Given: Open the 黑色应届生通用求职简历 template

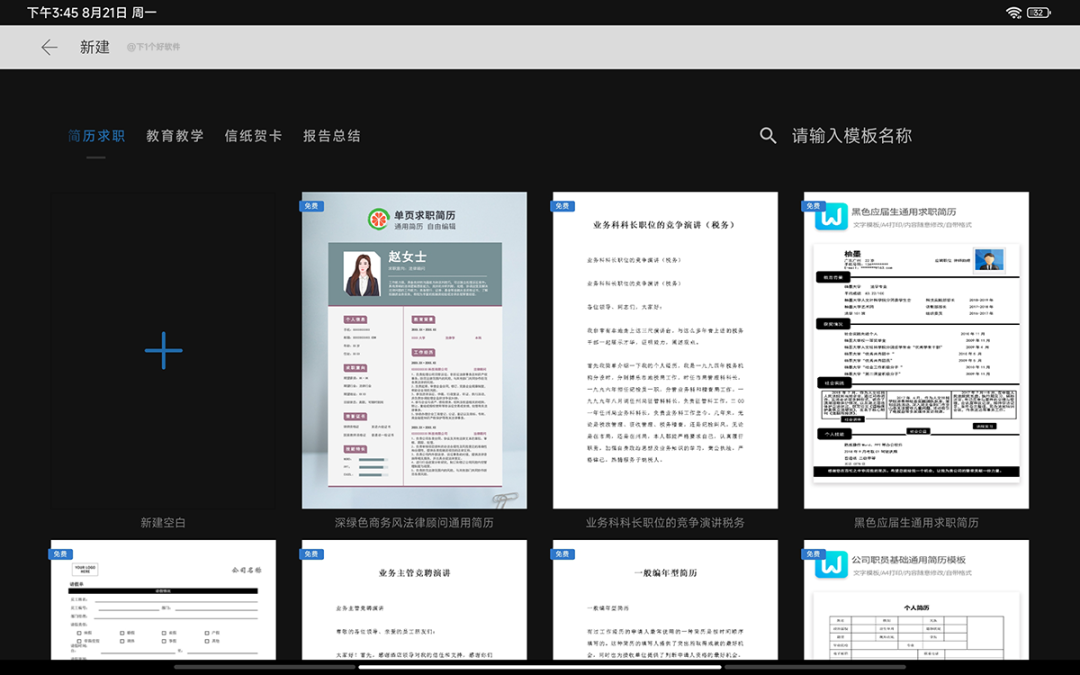Looking at the screenshot, I should [x=916, y=351].
